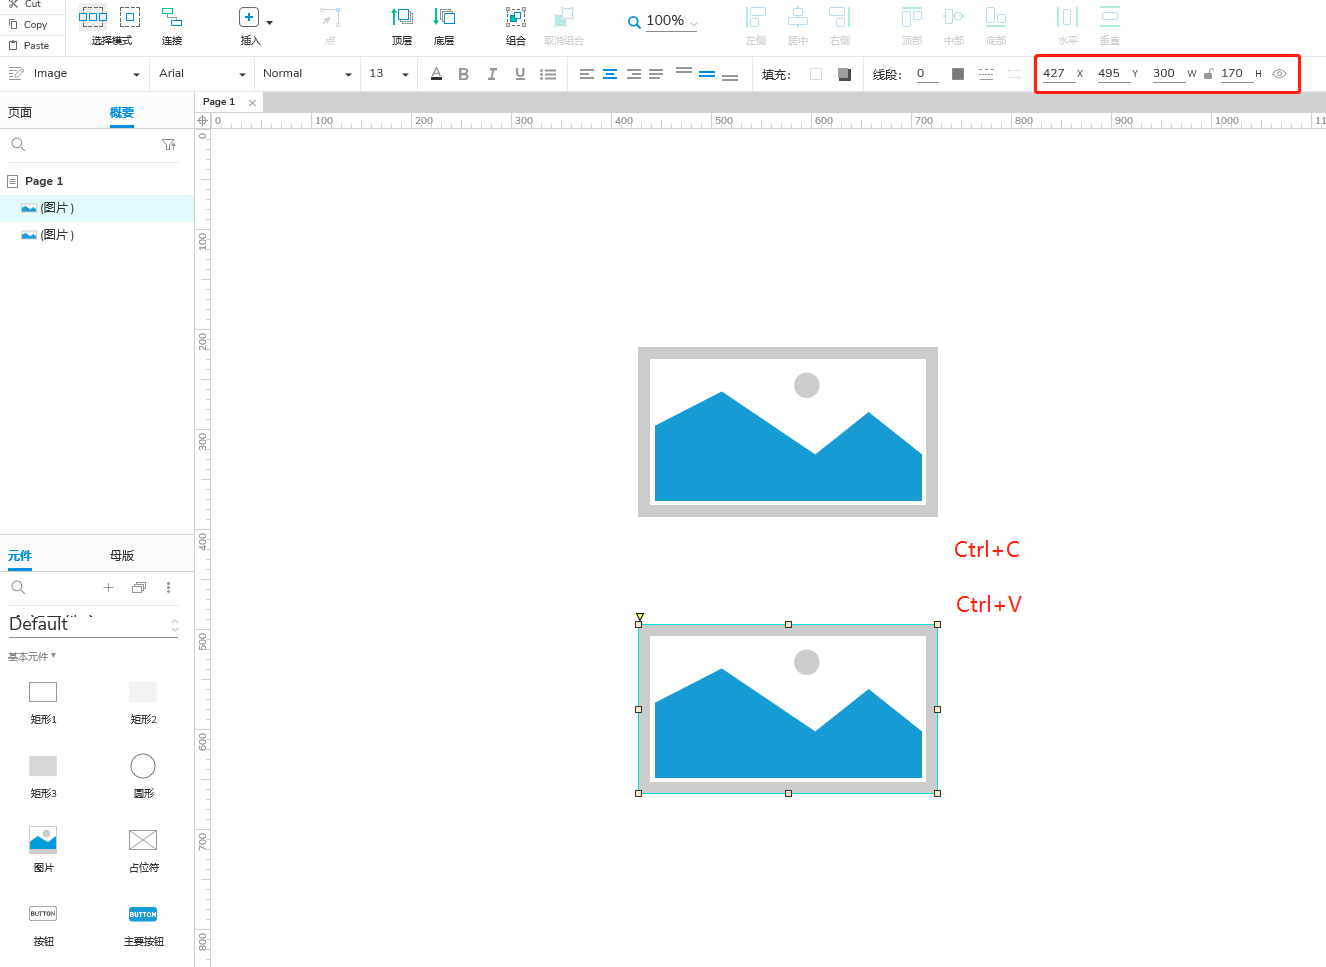Group widgets with the 组合 icon
Image resolution: width=1326 pixels, height=967 pixels.
pos(516,17)
